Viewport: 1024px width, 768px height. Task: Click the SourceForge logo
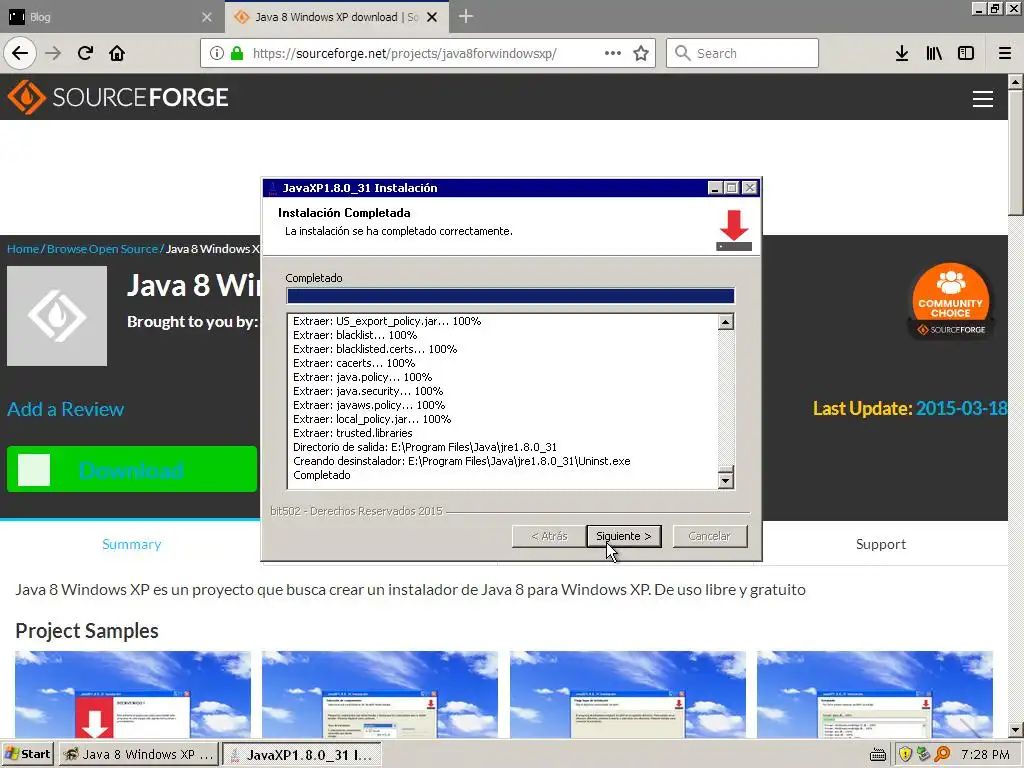point(118,97)
